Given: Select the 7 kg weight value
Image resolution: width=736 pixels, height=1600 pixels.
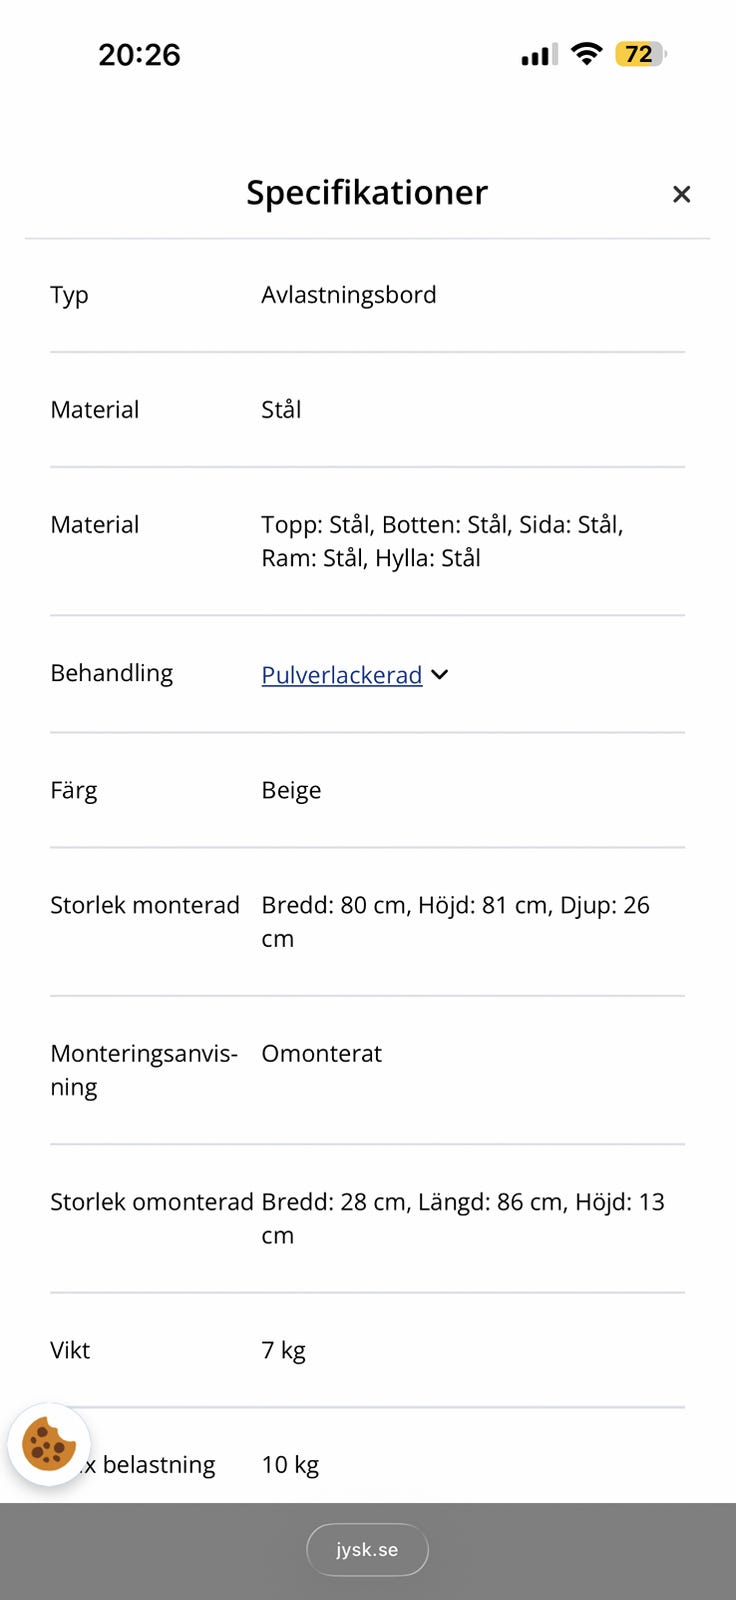Looking at the screenshot, I should tap(283, 1350).
